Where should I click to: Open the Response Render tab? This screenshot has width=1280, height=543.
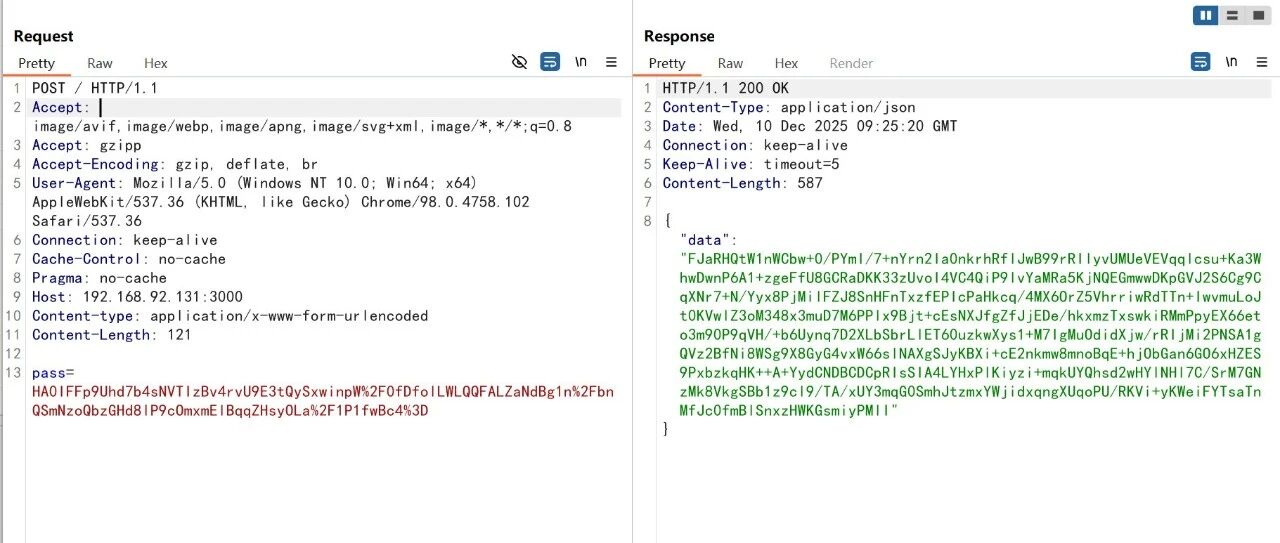(x=852, y=63)
